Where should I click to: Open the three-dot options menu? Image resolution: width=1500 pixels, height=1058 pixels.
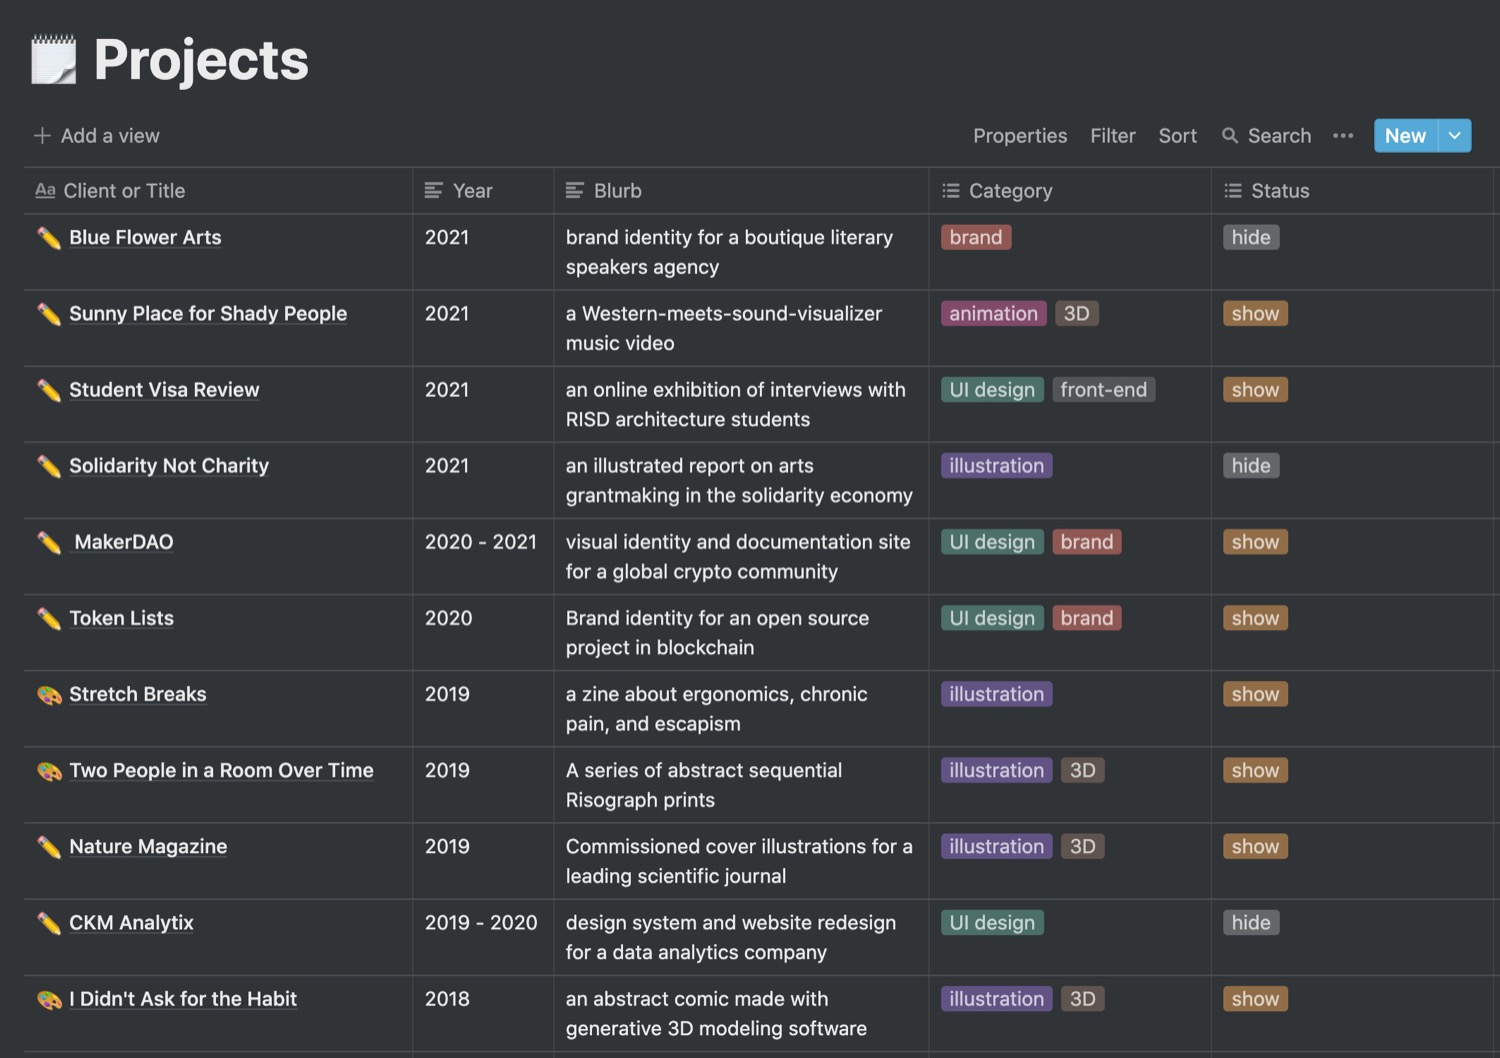[1343, 136]
